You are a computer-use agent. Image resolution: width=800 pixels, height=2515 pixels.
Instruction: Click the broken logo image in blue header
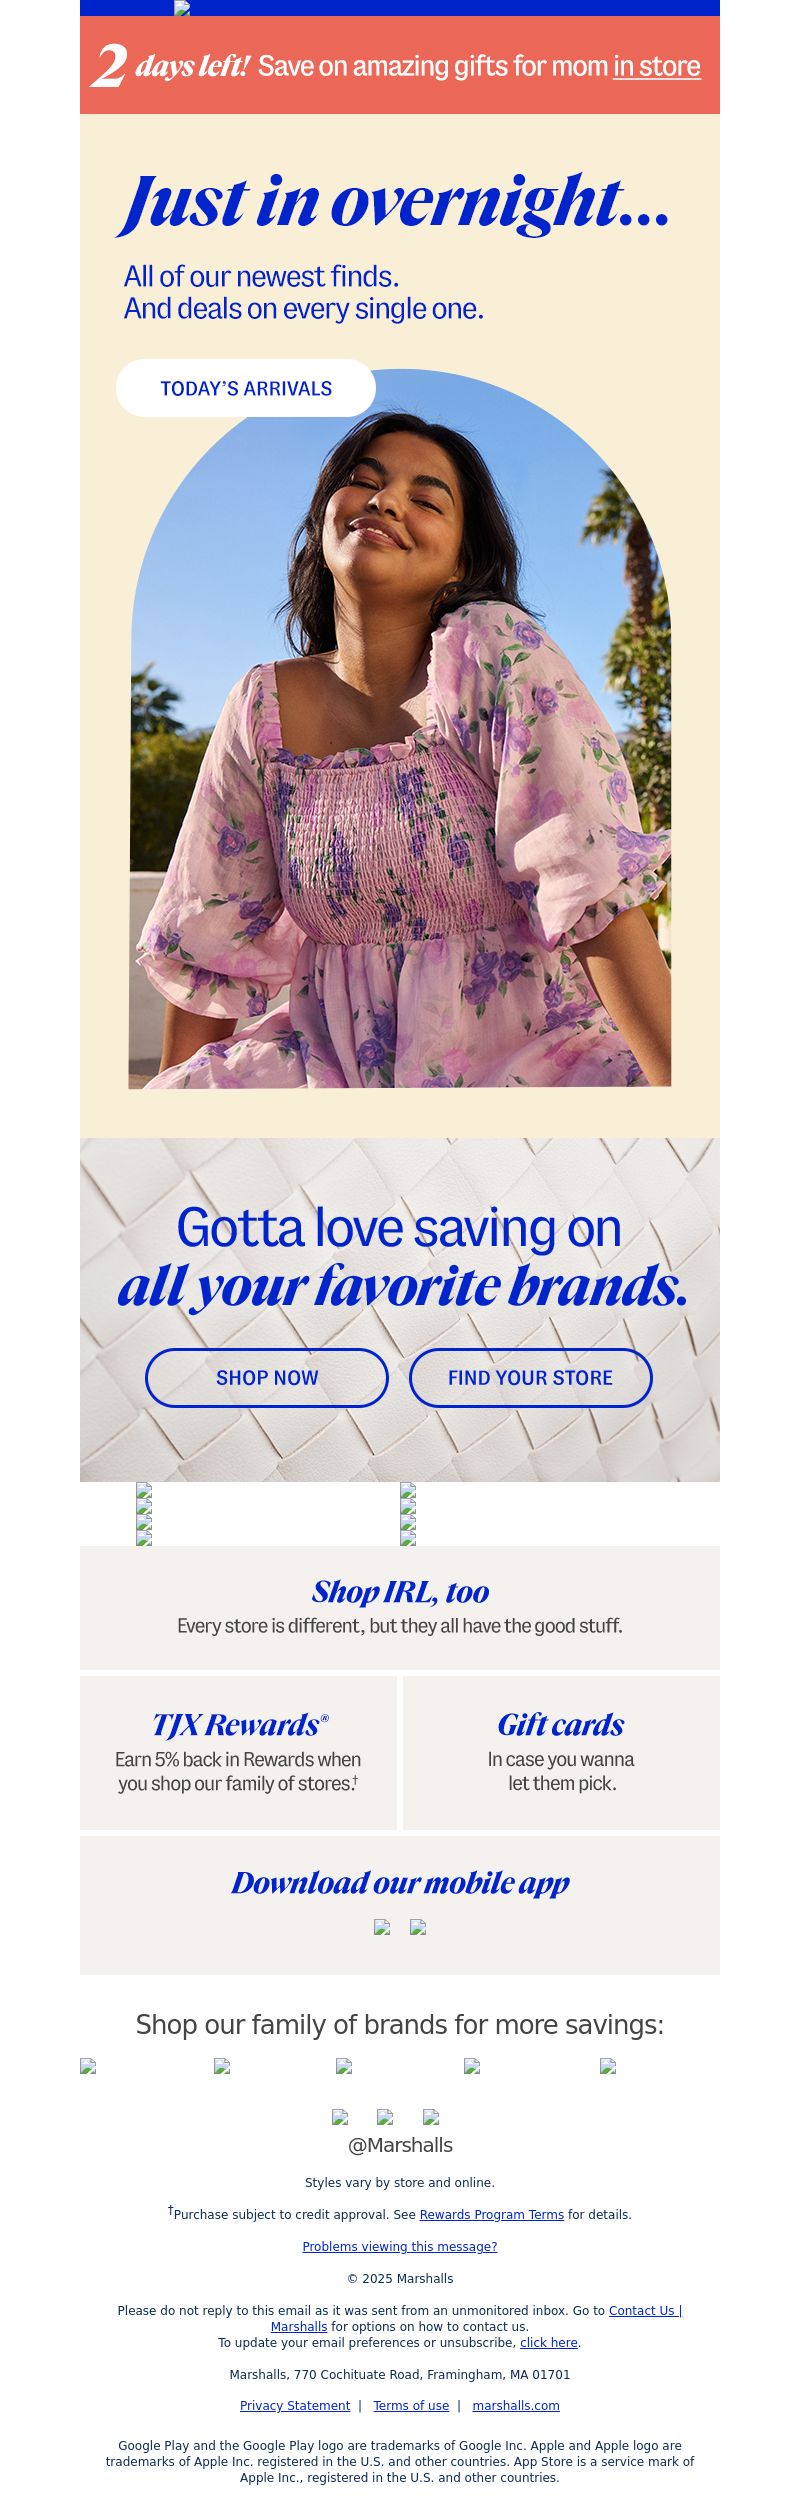click(x=182, y=8)
